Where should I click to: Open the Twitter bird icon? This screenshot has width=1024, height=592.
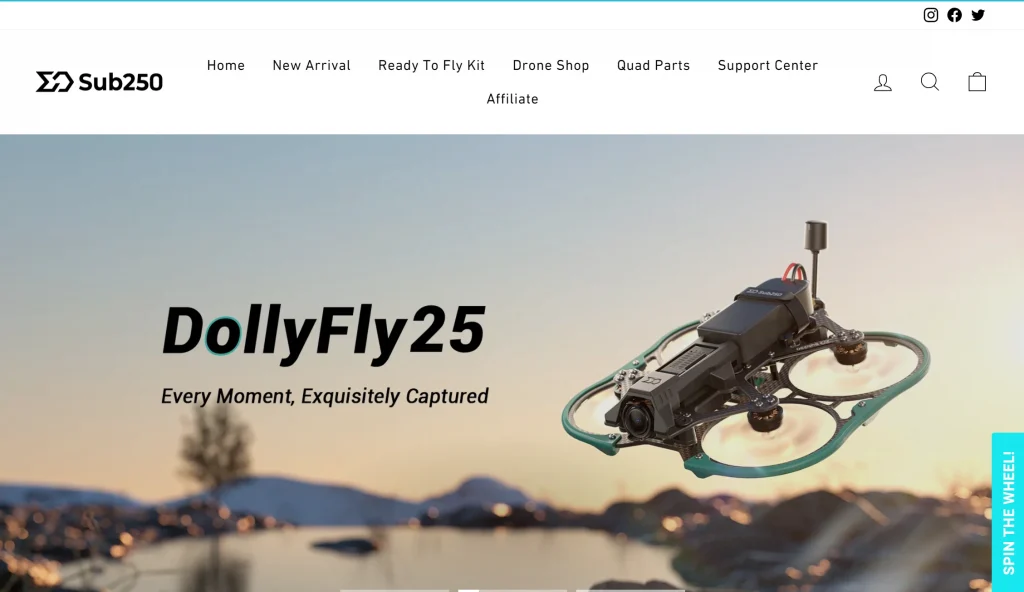click(978, 15)
